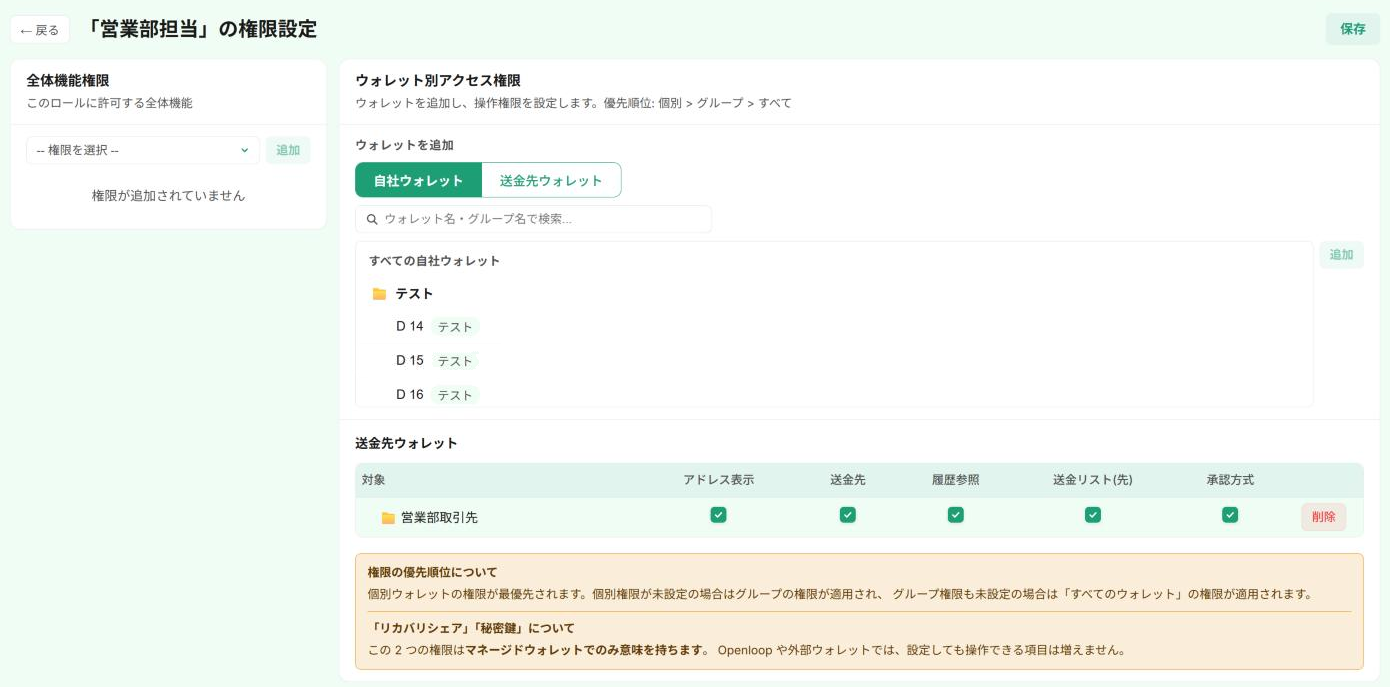
Task: Switch to the 自社ウォレット tab
Action: point(418,180)
